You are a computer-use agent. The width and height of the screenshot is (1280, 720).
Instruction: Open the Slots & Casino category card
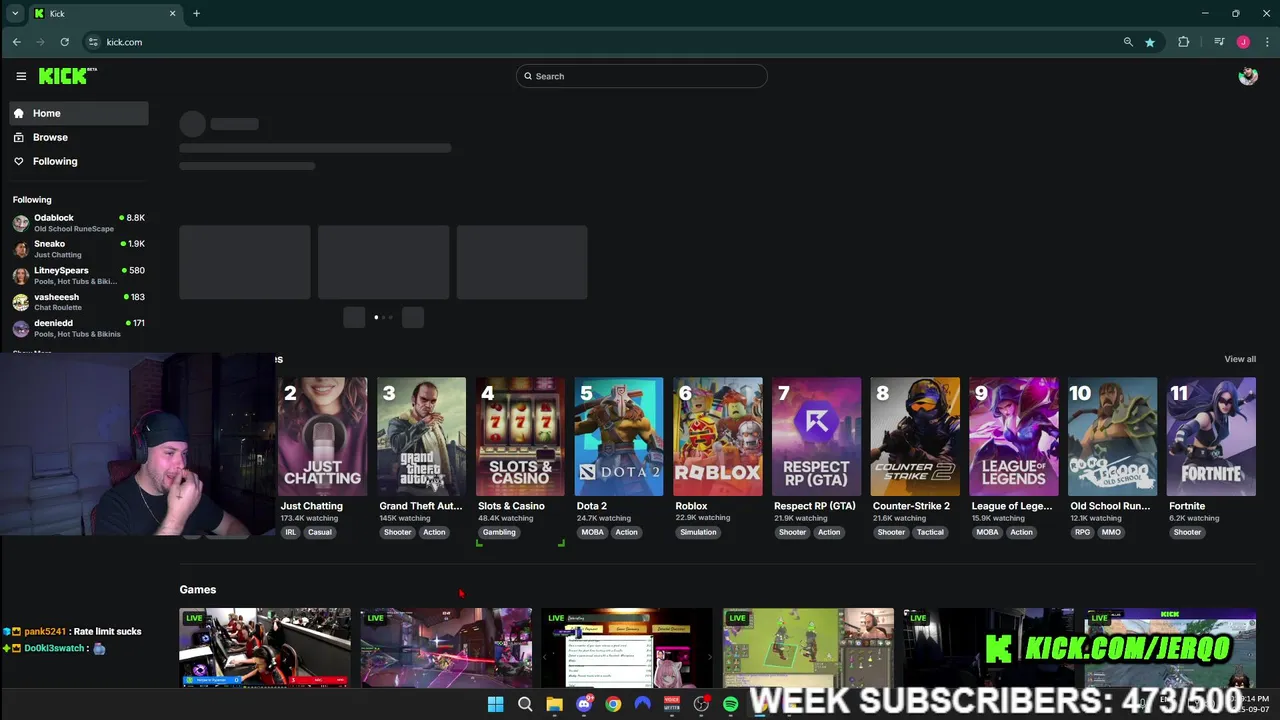520,437
